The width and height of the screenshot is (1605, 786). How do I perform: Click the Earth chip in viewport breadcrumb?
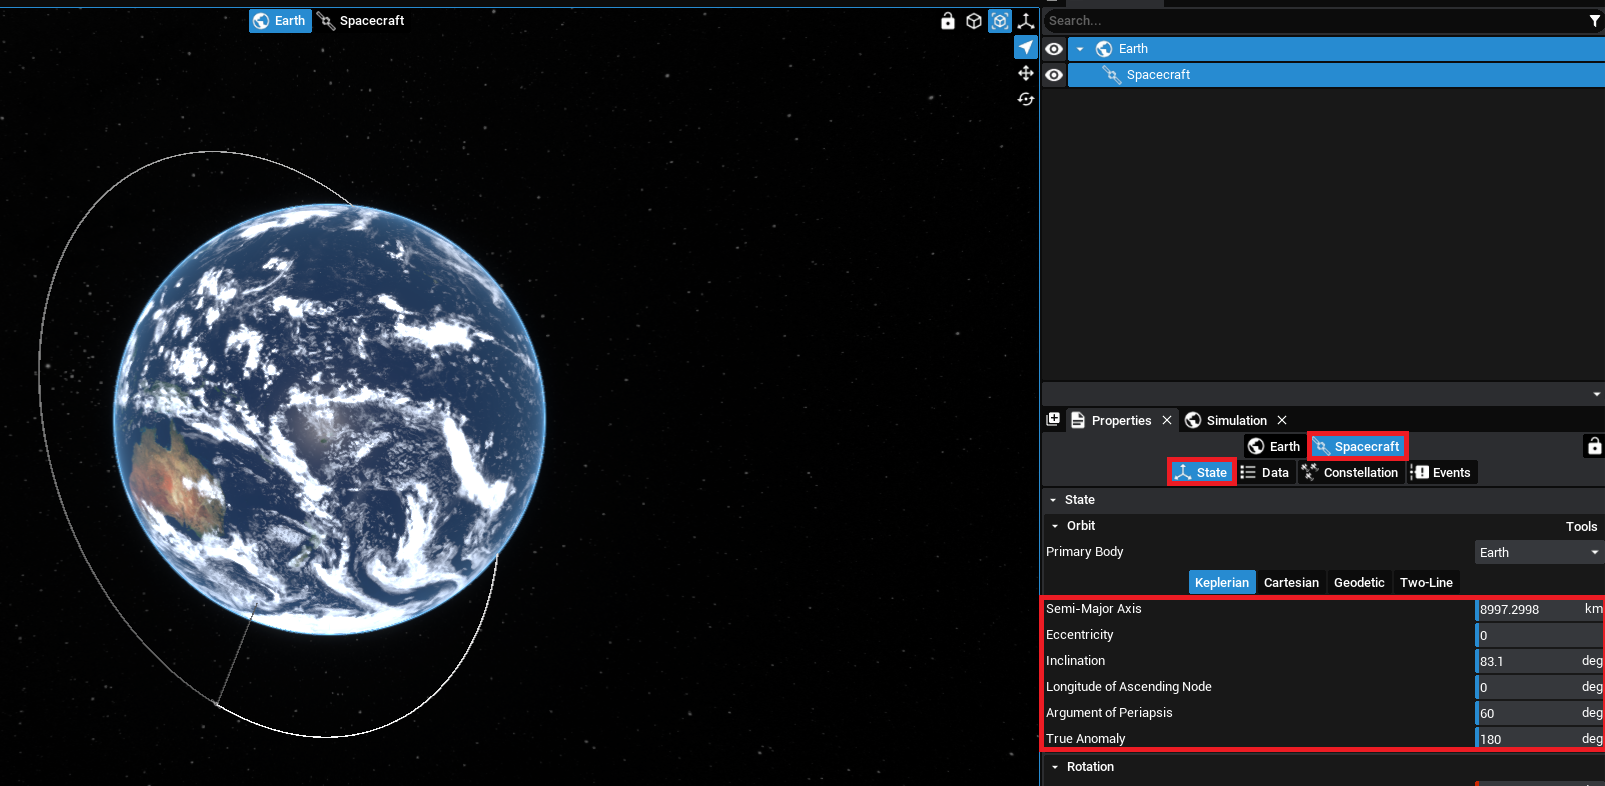[x=280, y=21]
